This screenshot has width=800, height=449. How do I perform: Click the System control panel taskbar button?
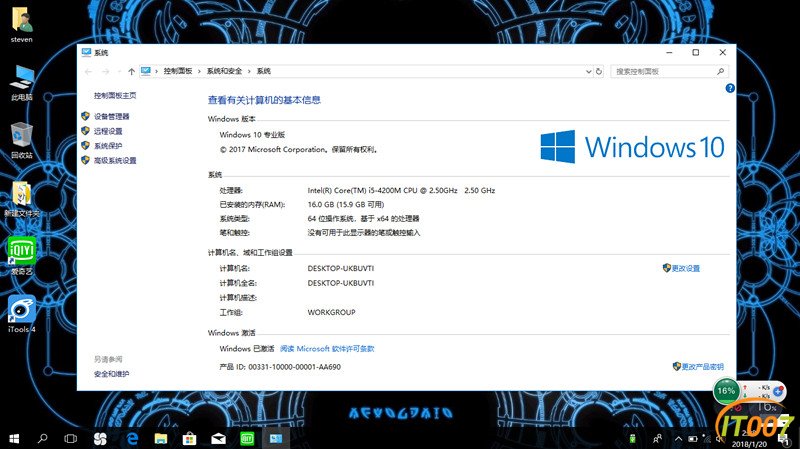coord(276,439)
